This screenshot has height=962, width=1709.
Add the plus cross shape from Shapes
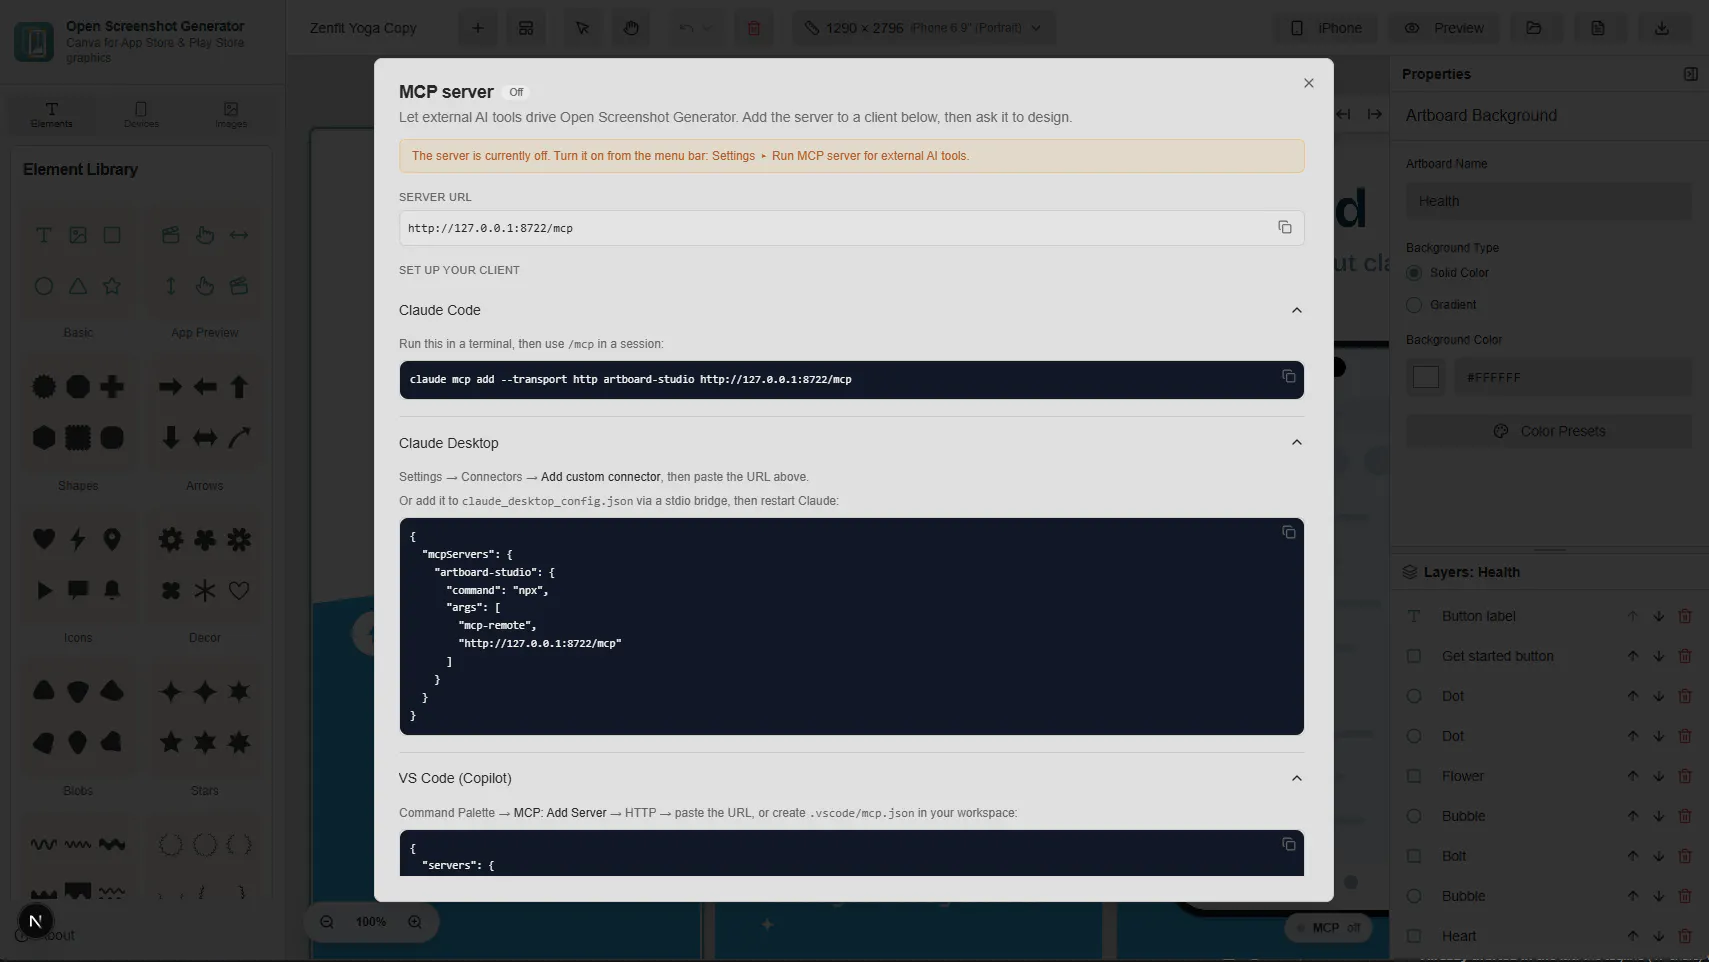112,386
